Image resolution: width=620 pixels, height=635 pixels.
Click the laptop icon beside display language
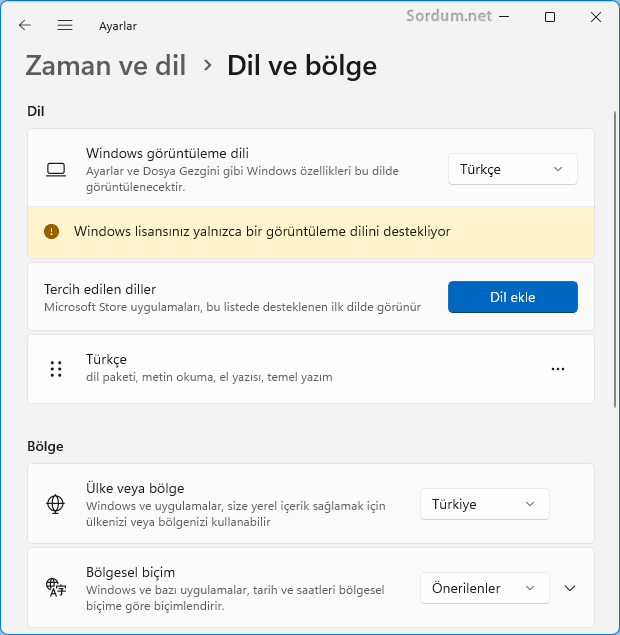pyautogui.click(x=56, y=170)
